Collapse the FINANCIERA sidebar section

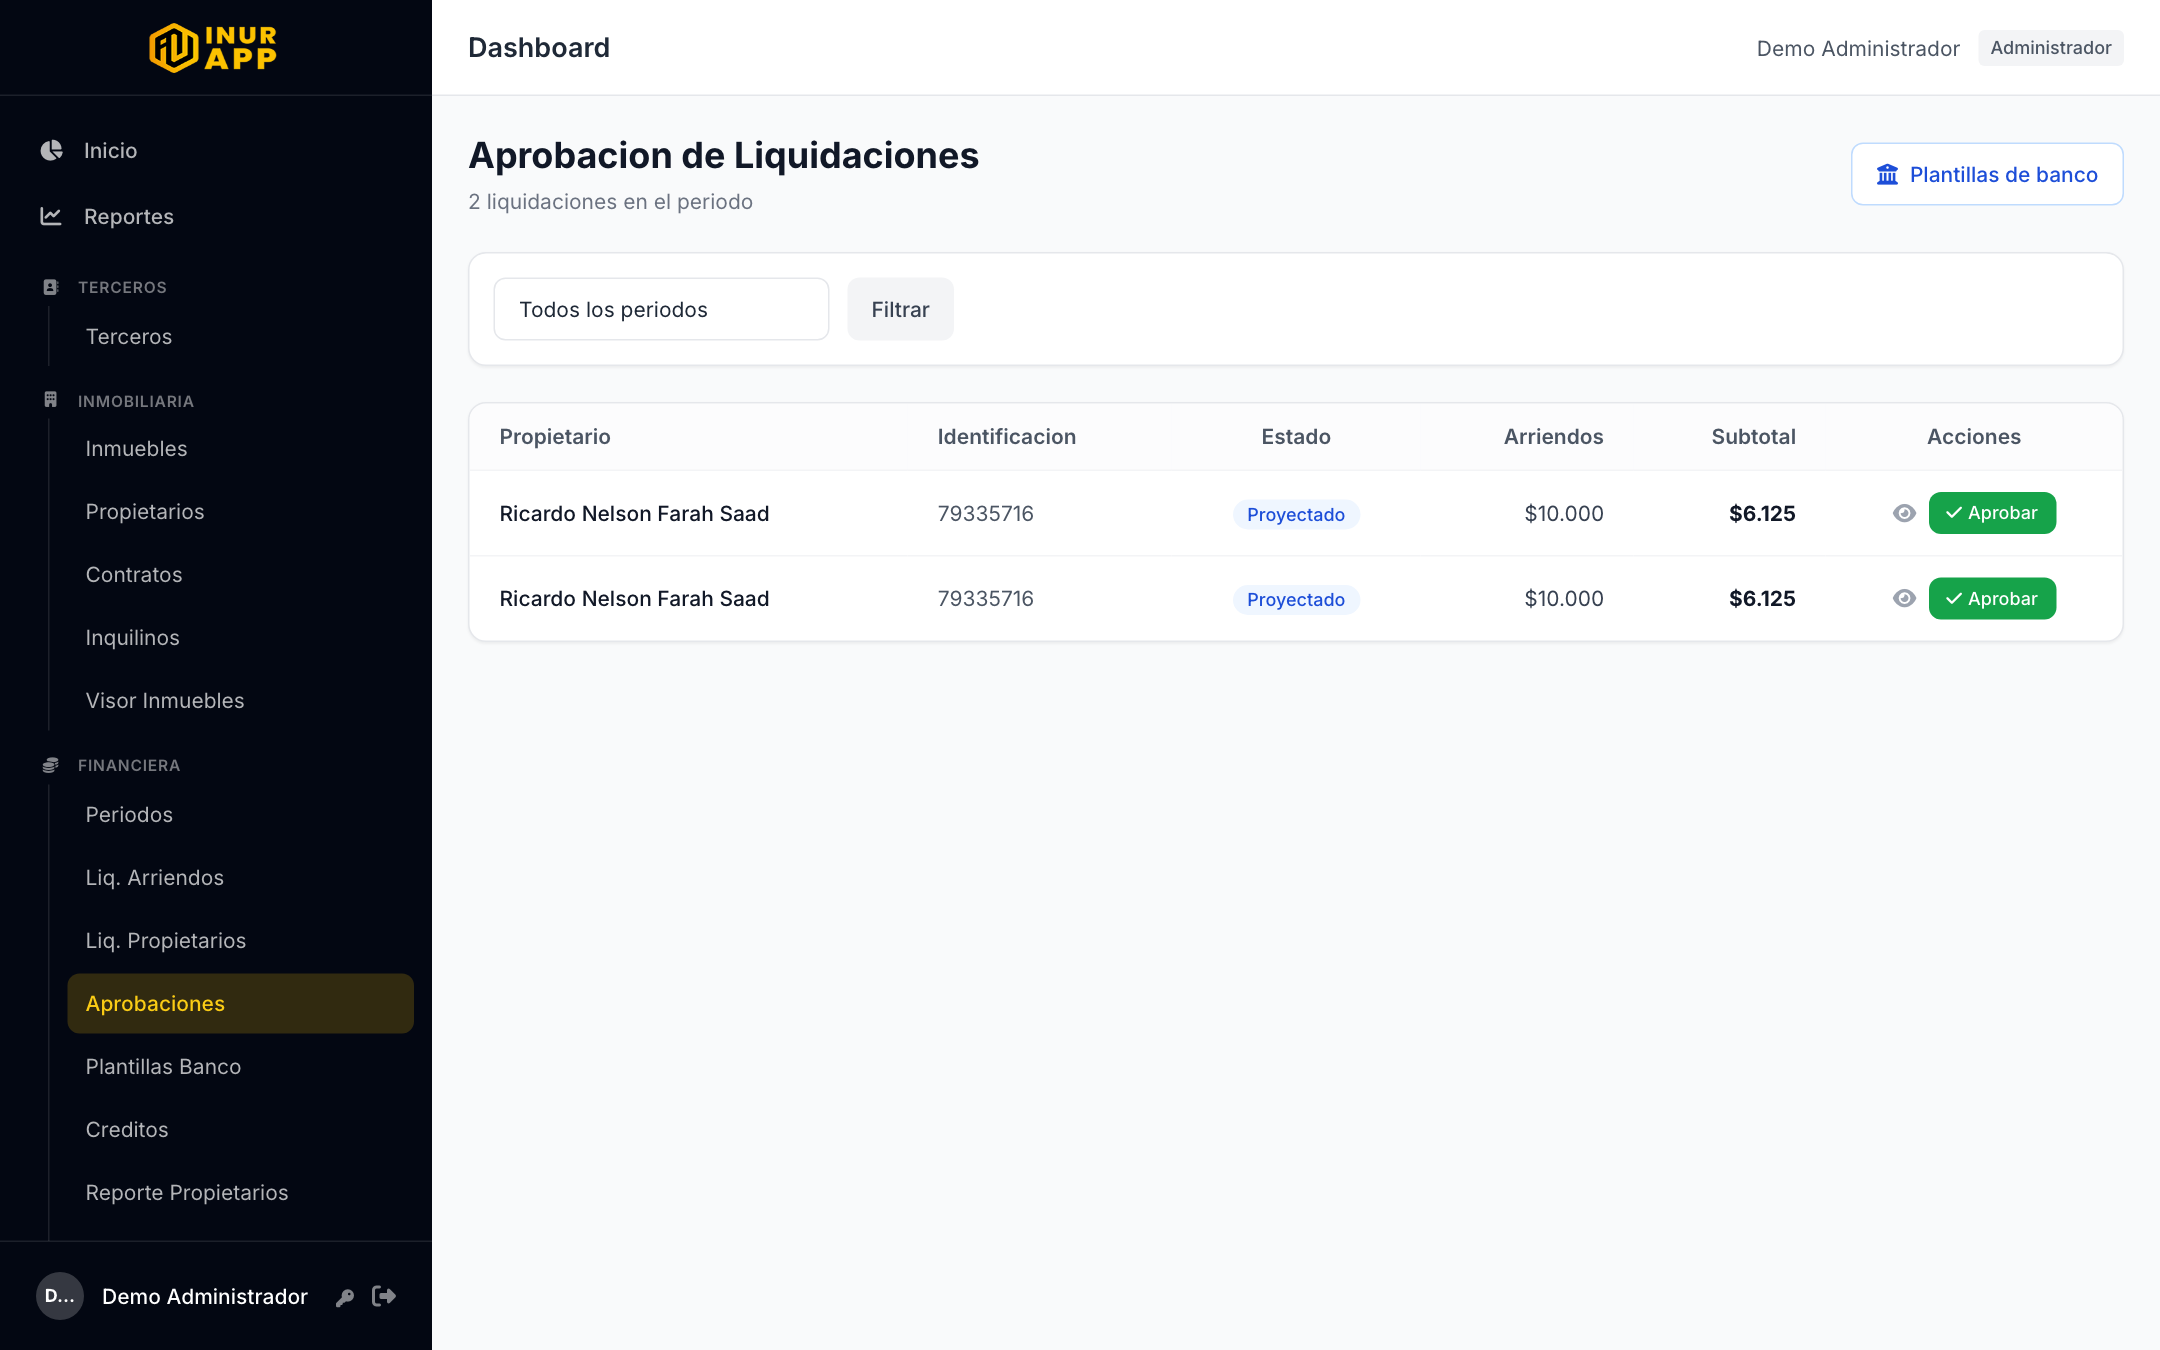point(129,765)
